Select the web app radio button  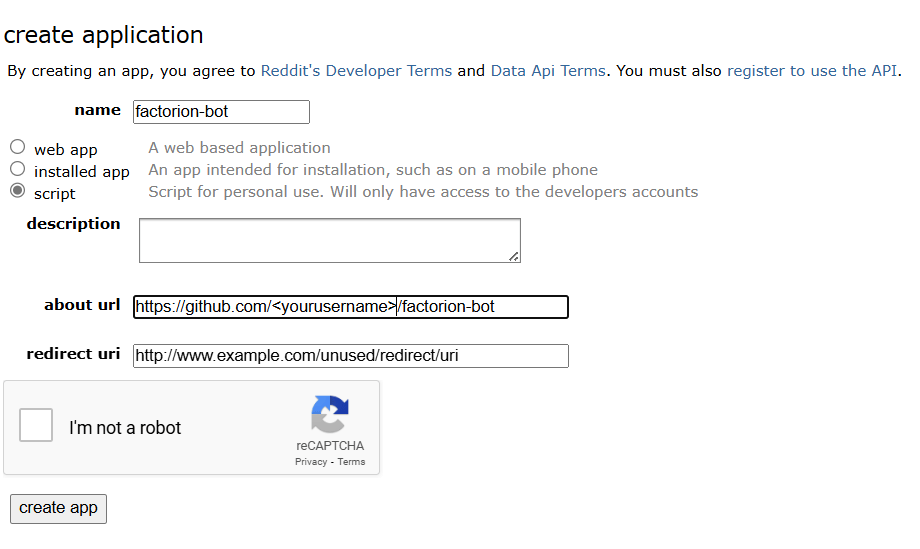[x=18, y=147]
